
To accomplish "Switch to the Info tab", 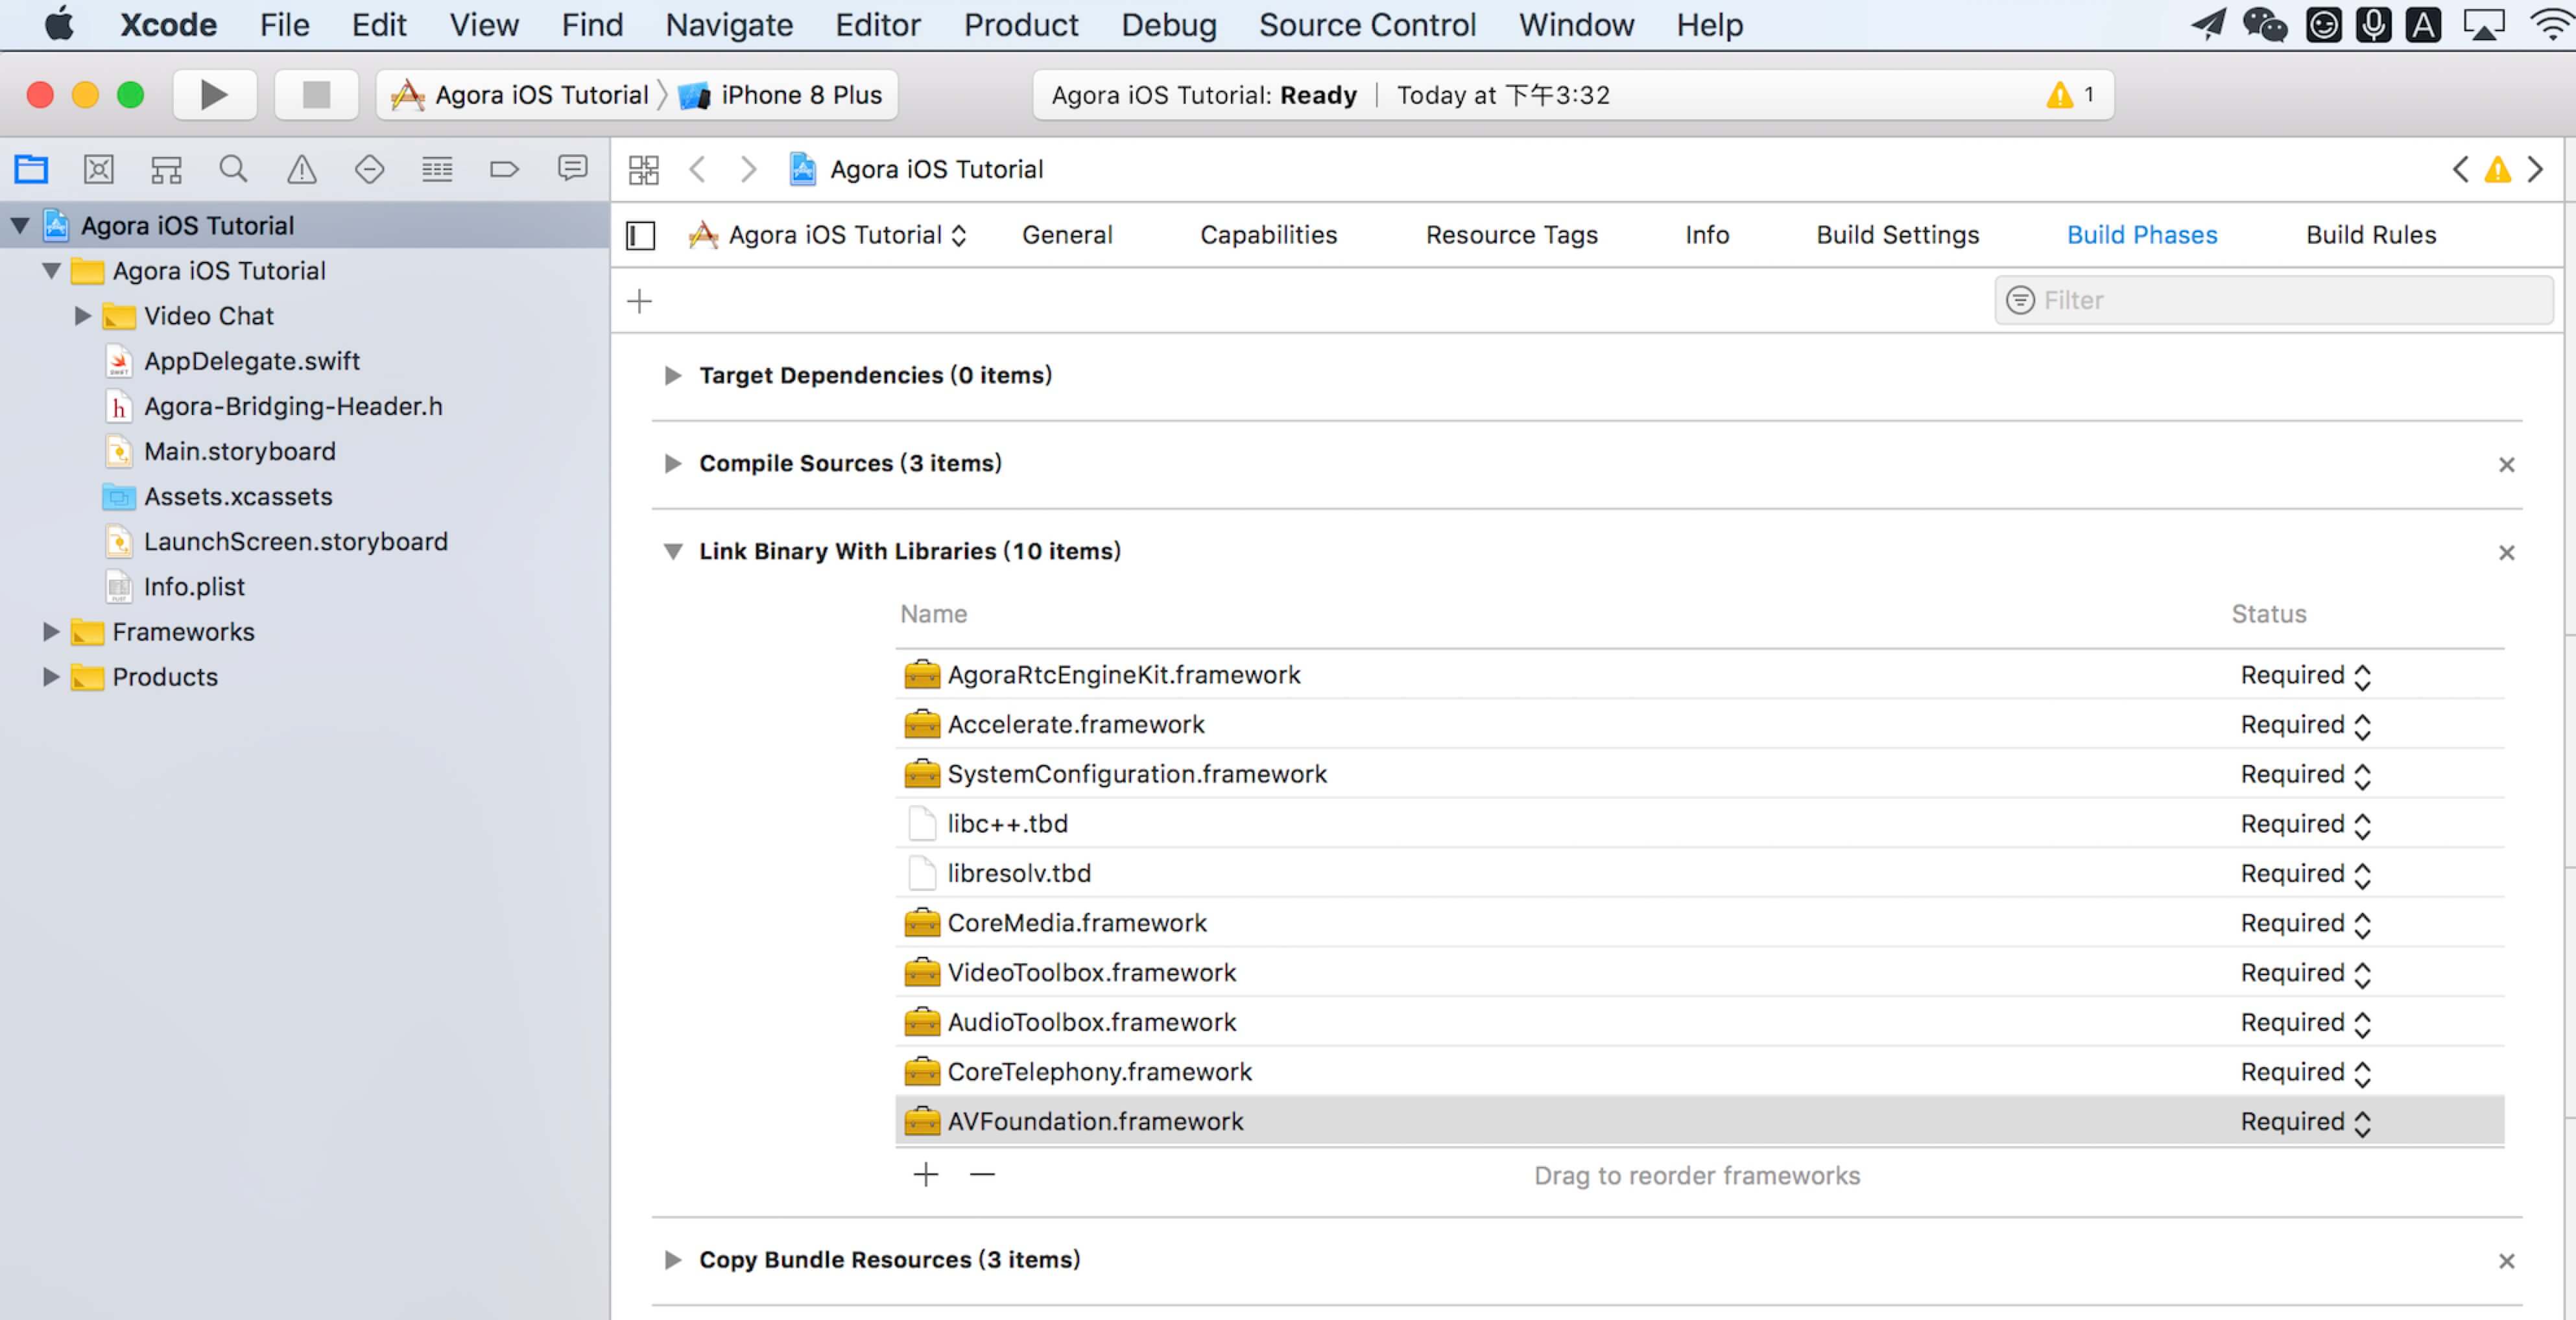I will tap(1706, 235).
